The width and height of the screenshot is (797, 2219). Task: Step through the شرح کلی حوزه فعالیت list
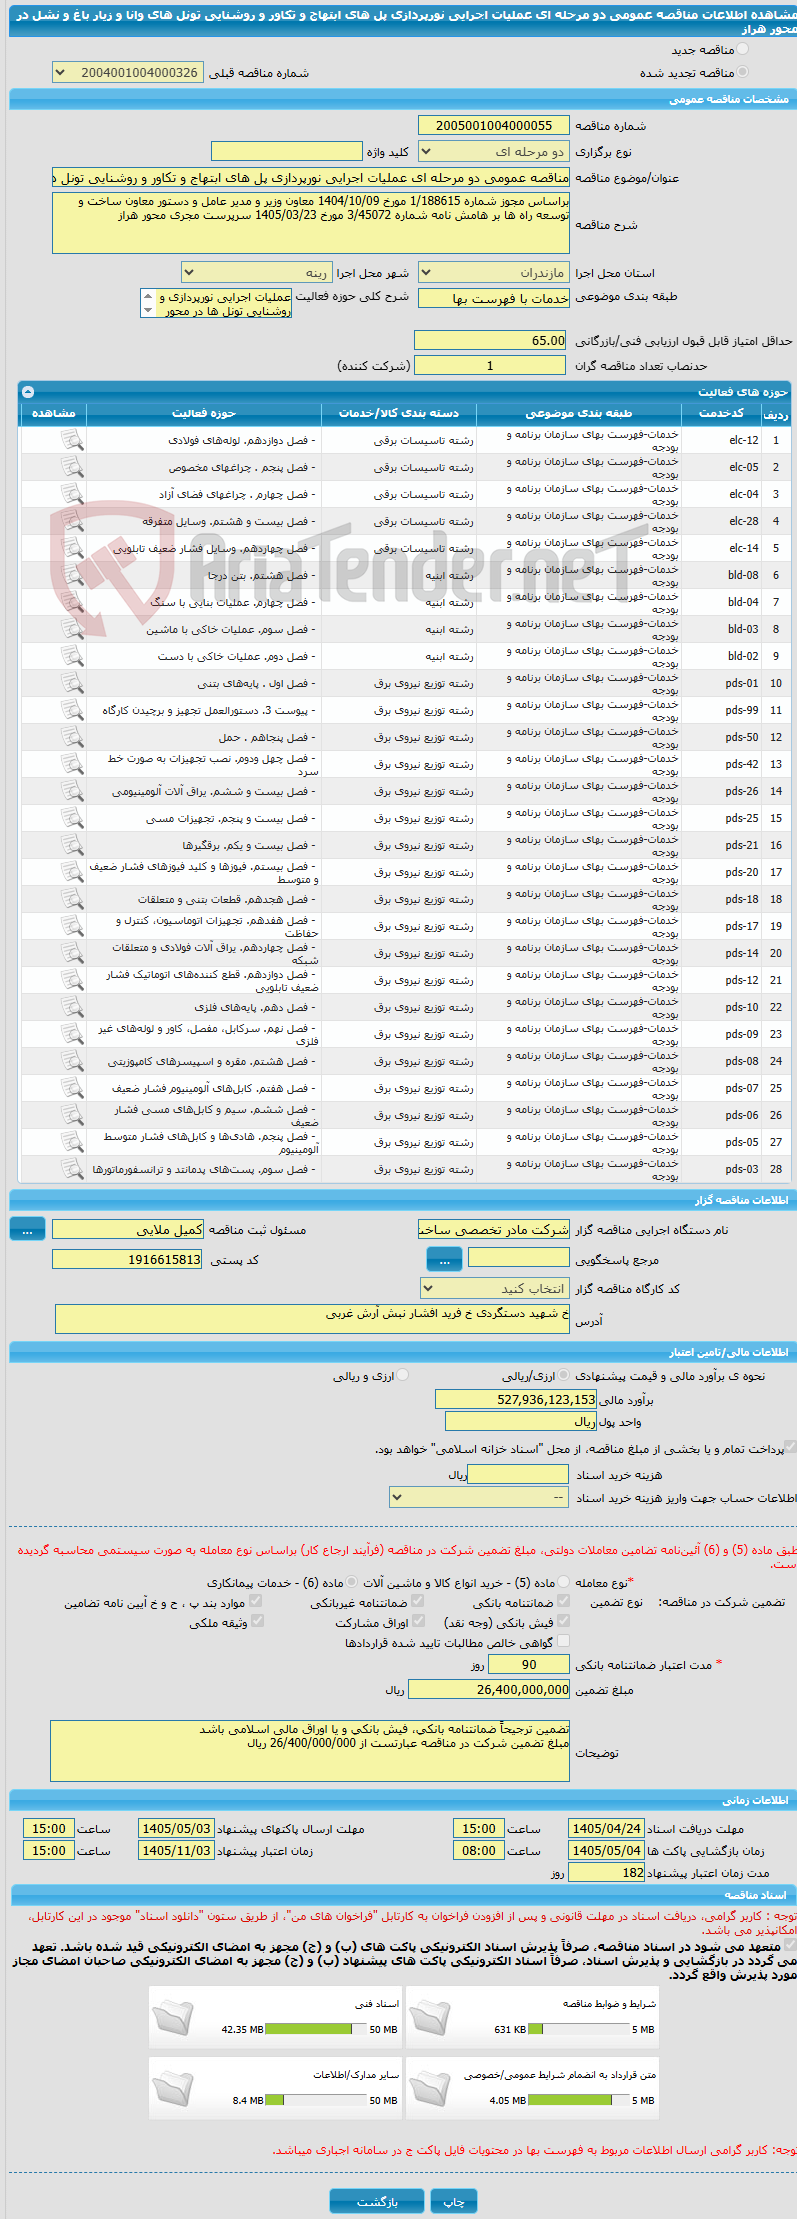tap(148, 303)
